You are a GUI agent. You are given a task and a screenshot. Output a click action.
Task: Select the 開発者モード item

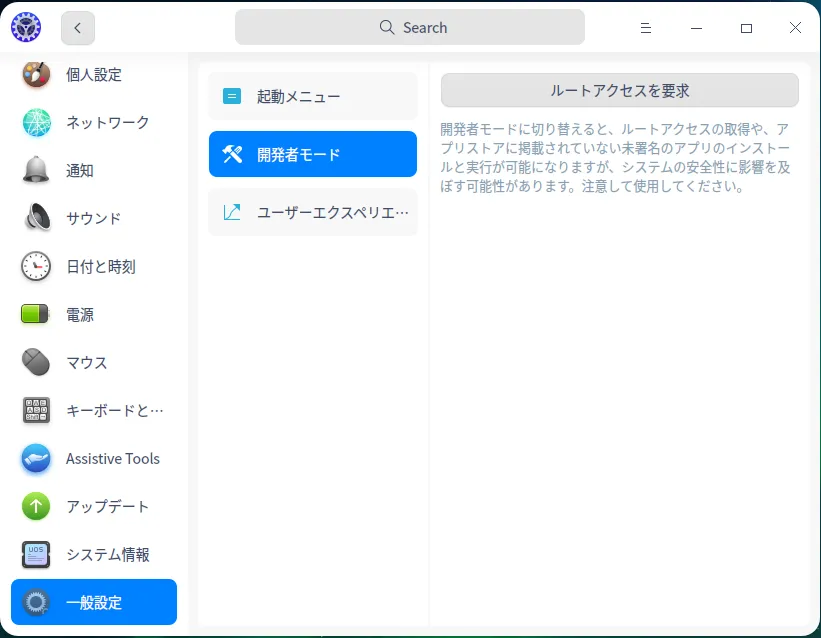[x=312, y=154]
